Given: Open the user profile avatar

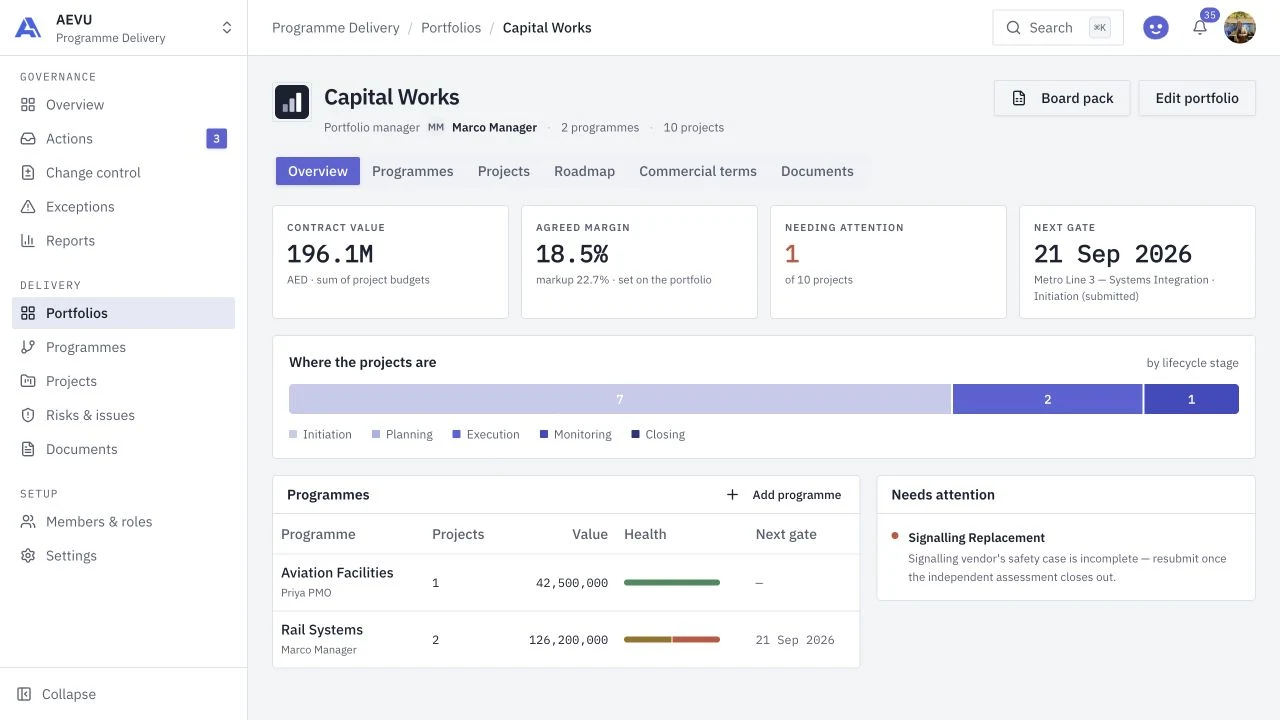Looking at the screenshot, I should (x=1240, y=28).
